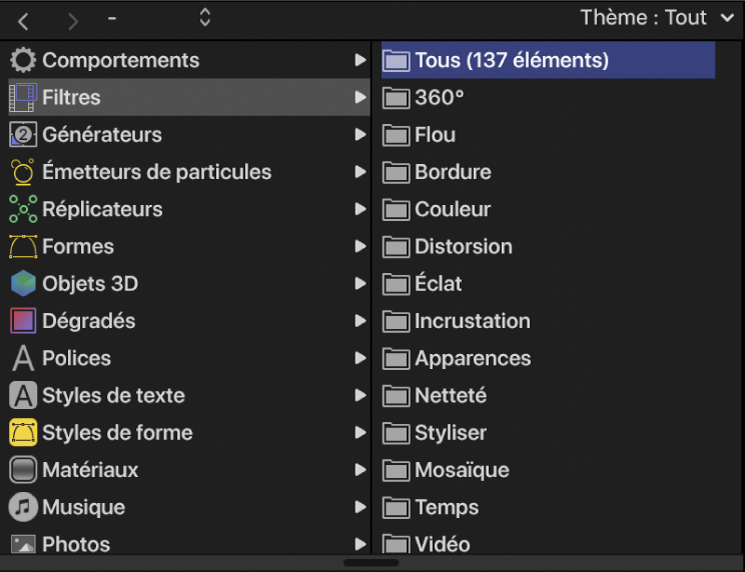This screenshot has height=572, width=745.
Task: Grab the bottom pane resize handle
Action: 371,563
